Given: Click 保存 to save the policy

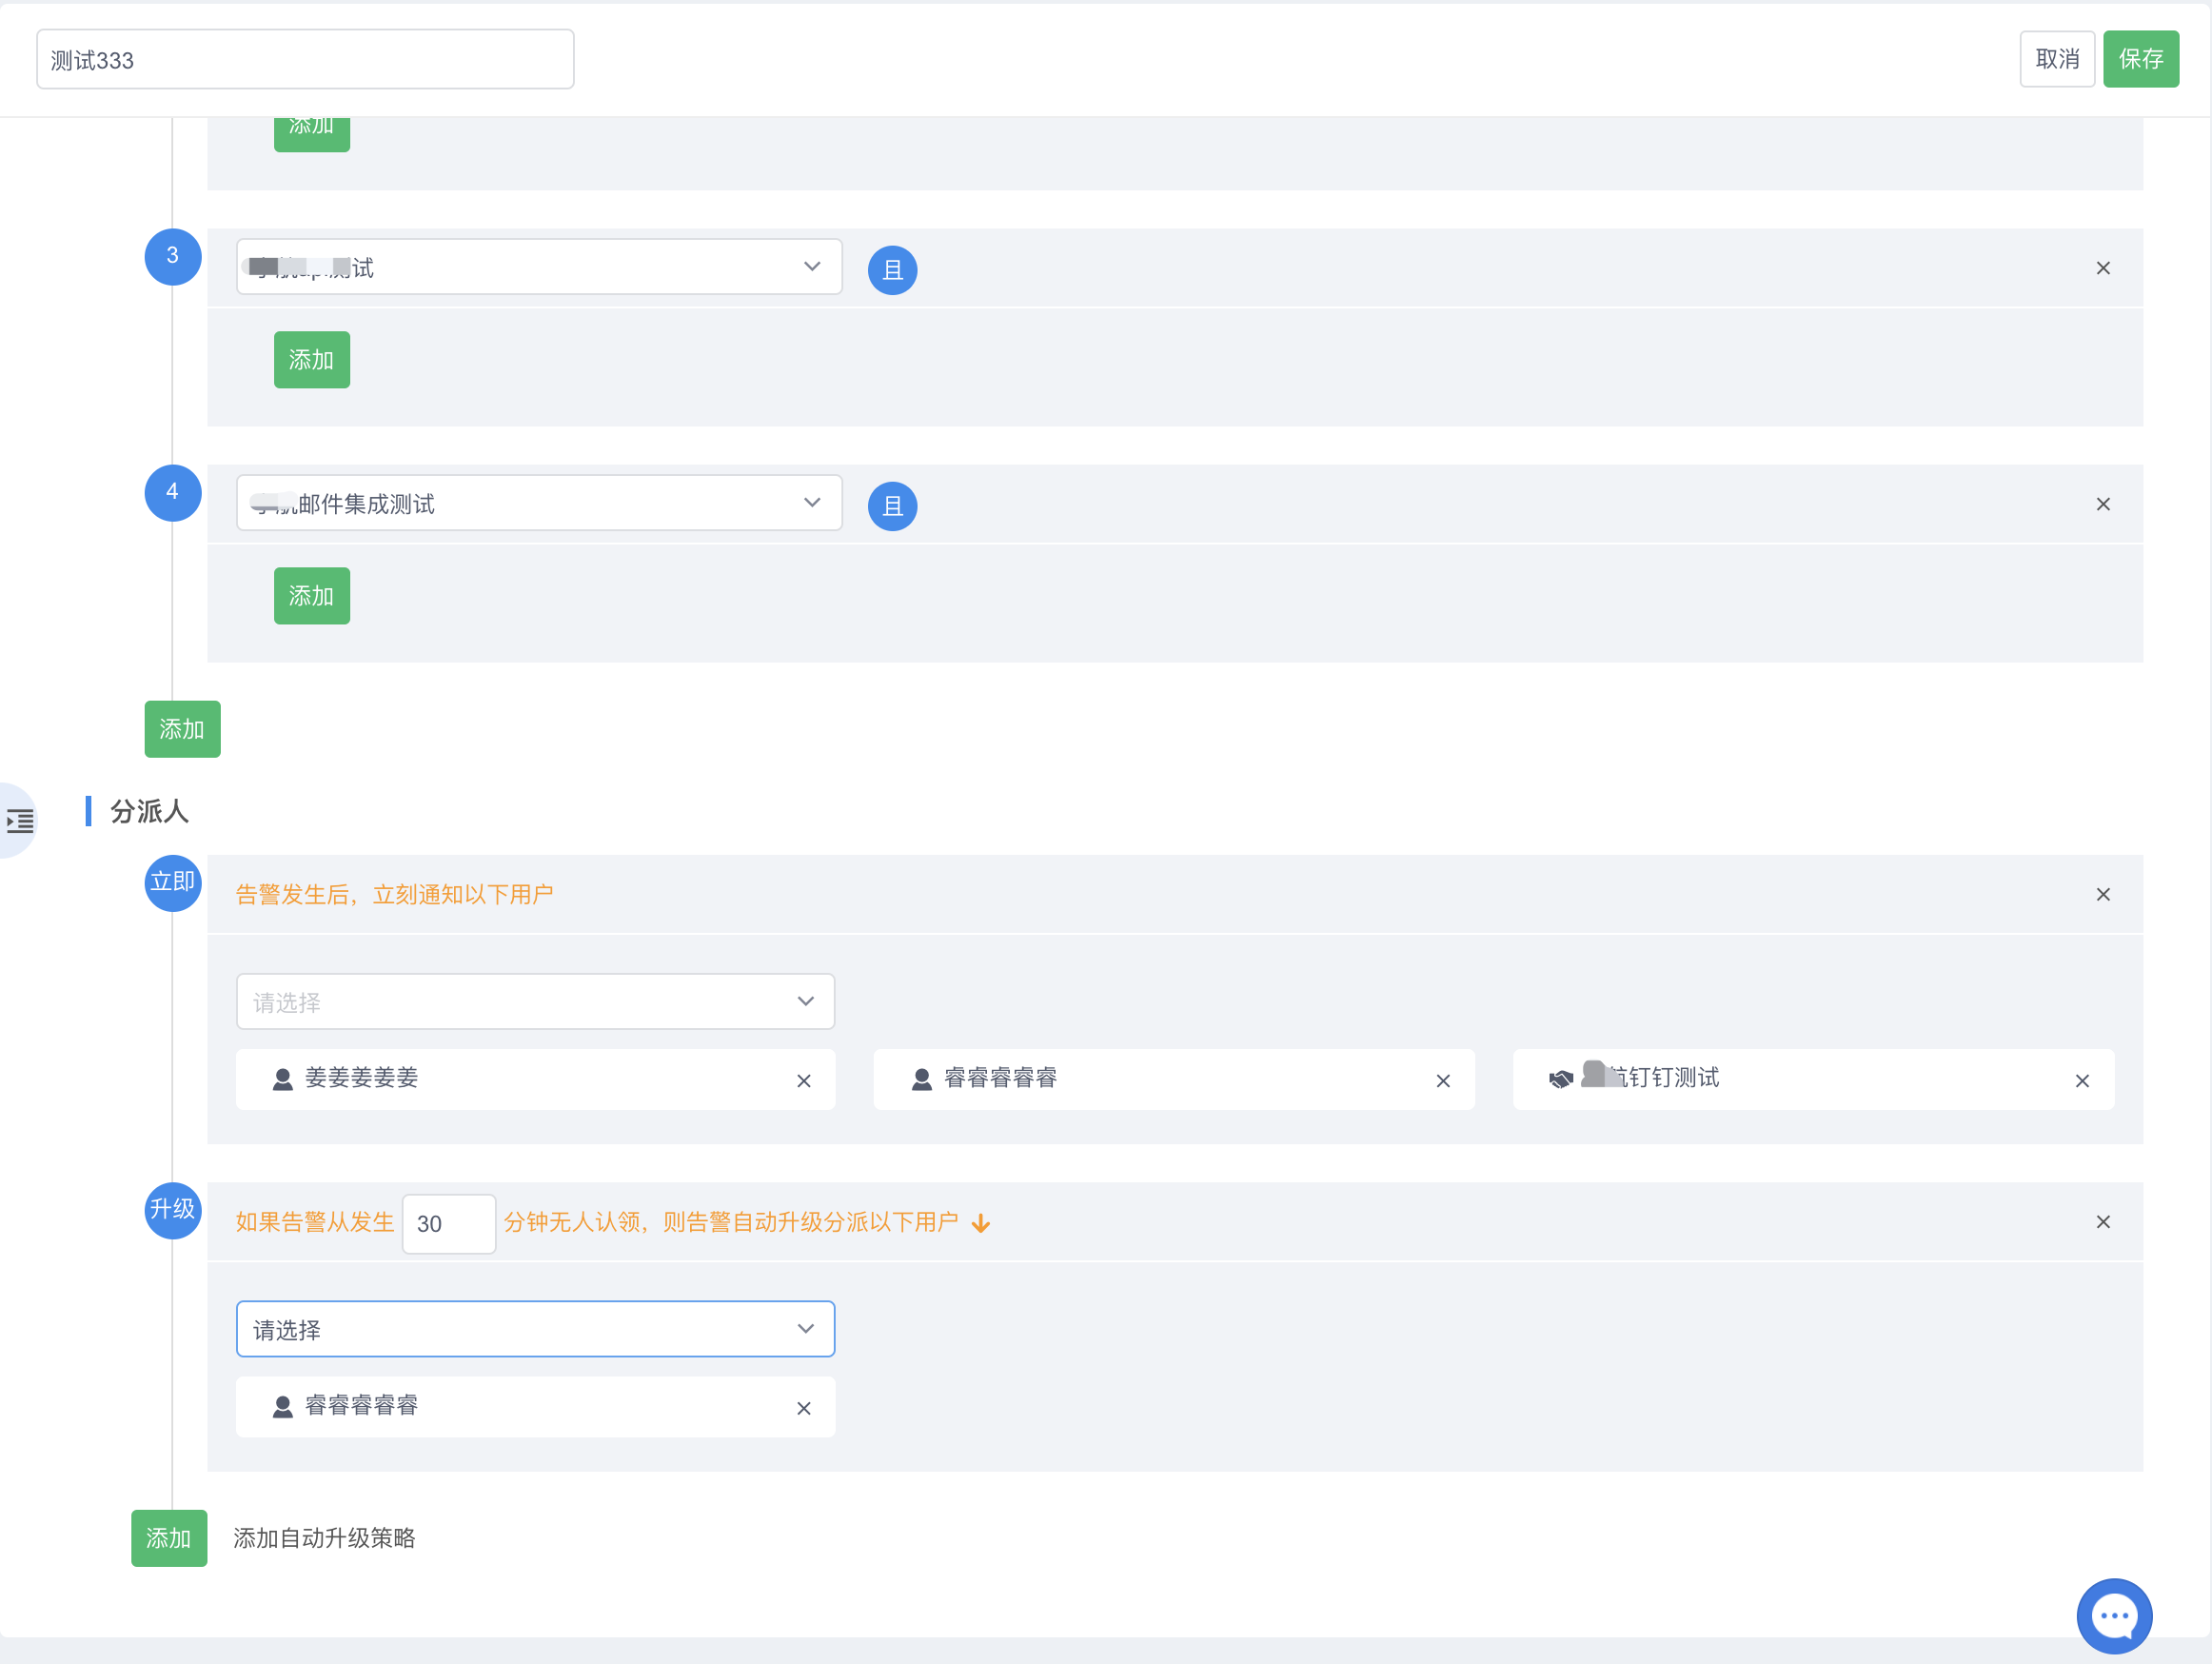Looking at the screenshot, I should point(2140,59).
